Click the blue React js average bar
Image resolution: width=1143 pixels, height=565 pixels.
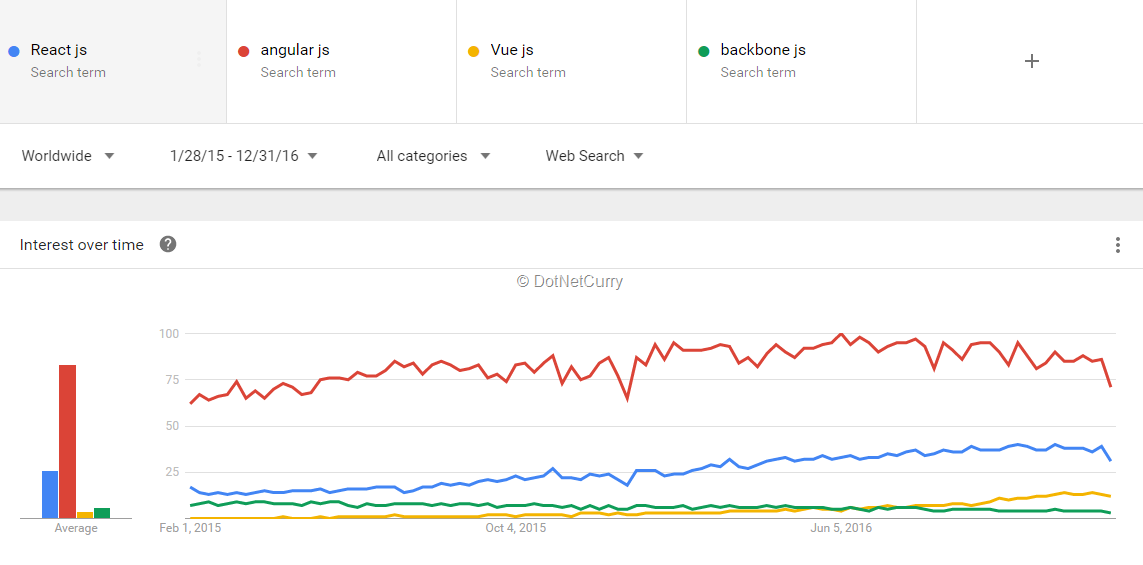point(50,494)
